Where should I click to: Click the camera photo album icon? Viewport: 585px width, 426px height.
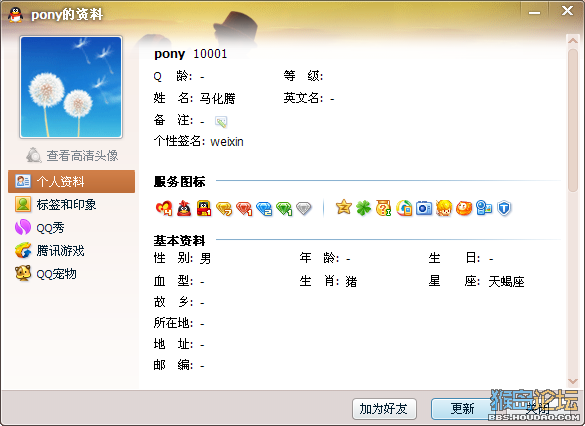[x=424, y=208]
